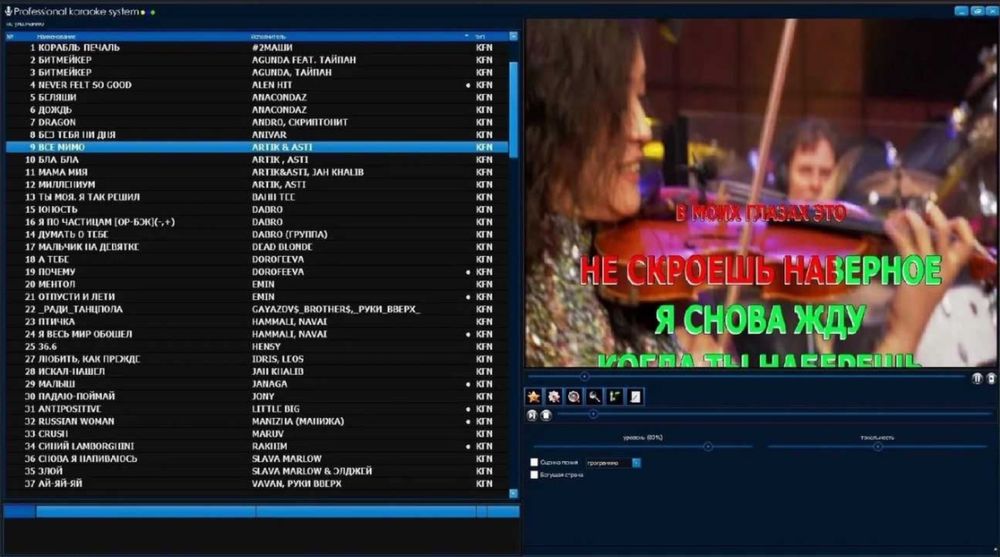
Task: Select song 'МЕНТОЛ'
Action: click(x=57, y=284)
